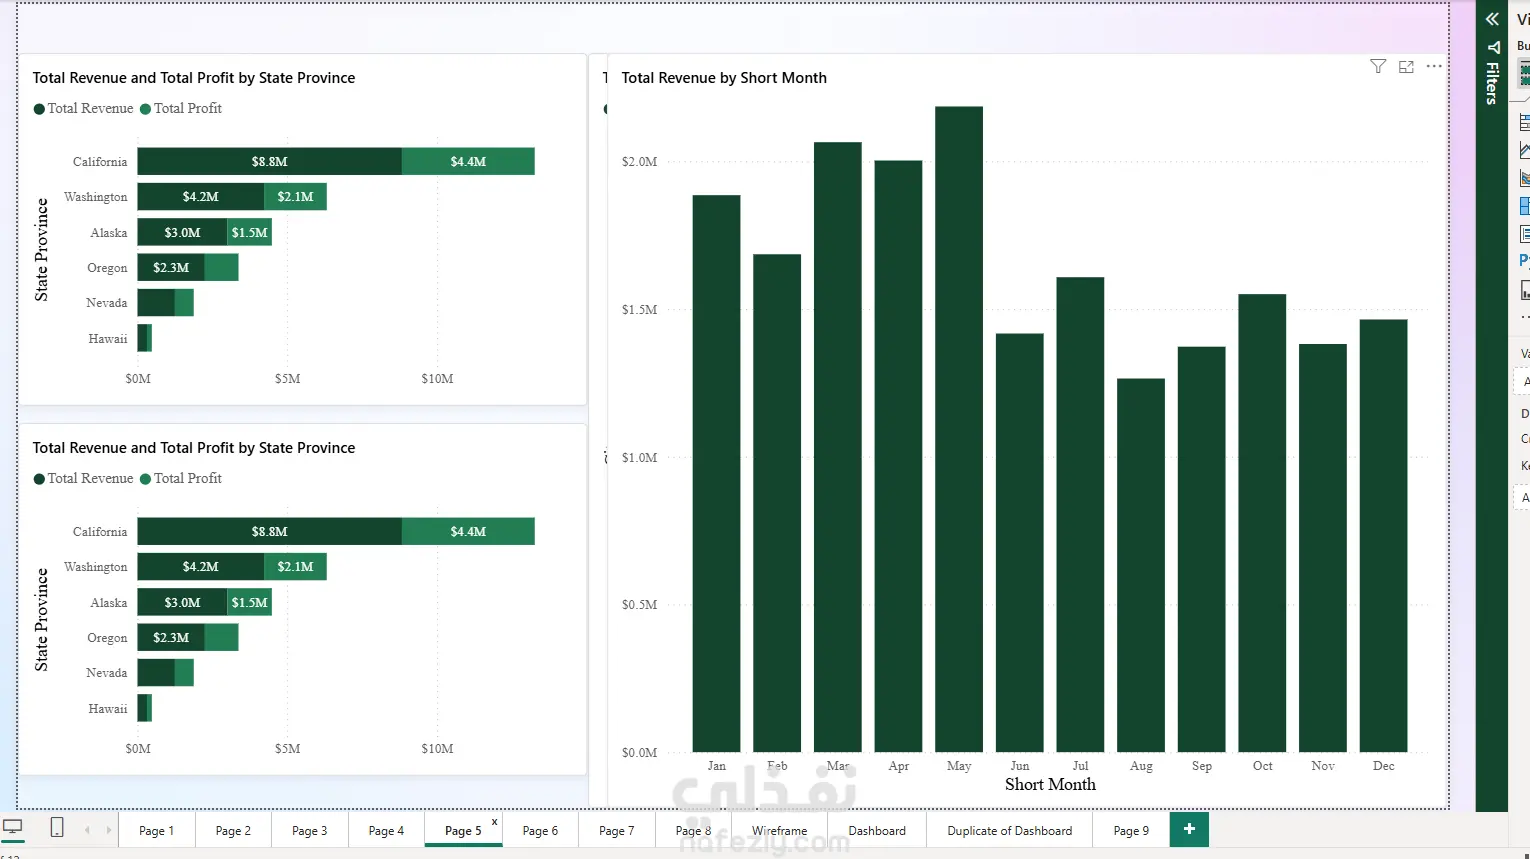Close Page 5 tab with its x
The height and width of the screenshot is (859, 1530).
(x=494, y=822)
